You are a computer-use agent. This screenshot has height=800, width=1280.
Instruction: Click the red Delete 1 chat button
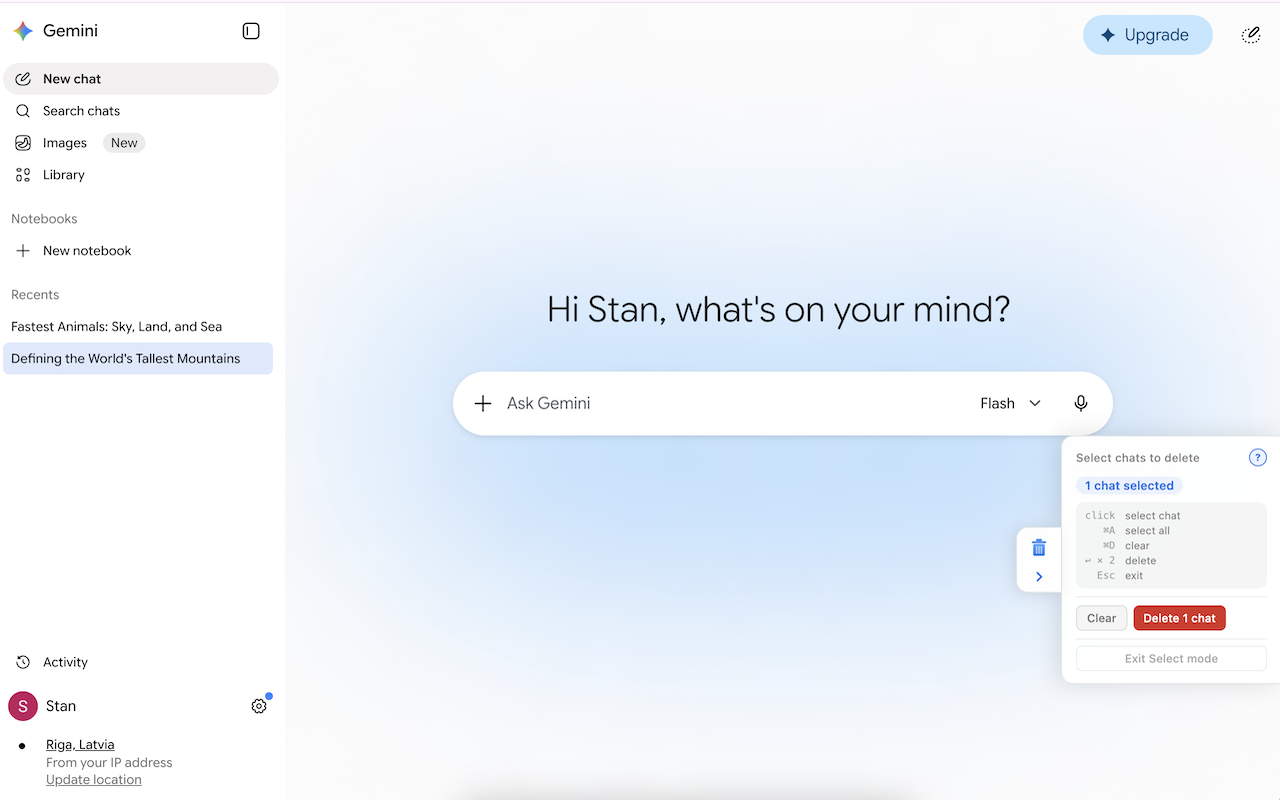pyautogui.click(x=1180, y=618)
